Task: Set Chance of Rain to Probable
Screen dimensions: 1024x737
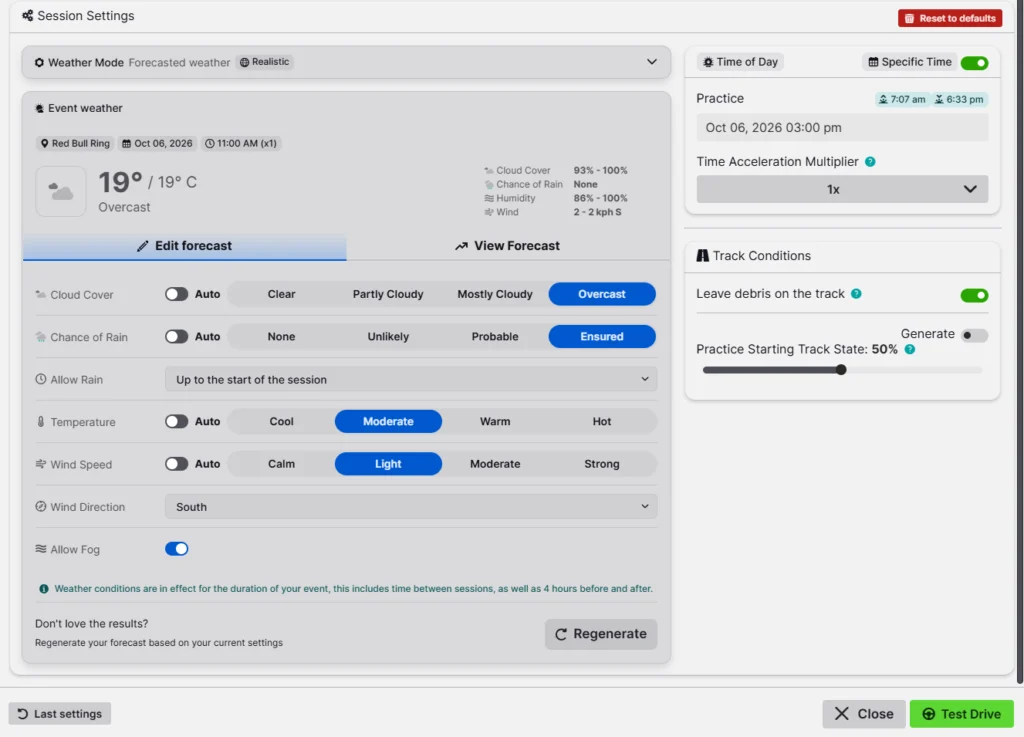Action: (x=495, y=337)
